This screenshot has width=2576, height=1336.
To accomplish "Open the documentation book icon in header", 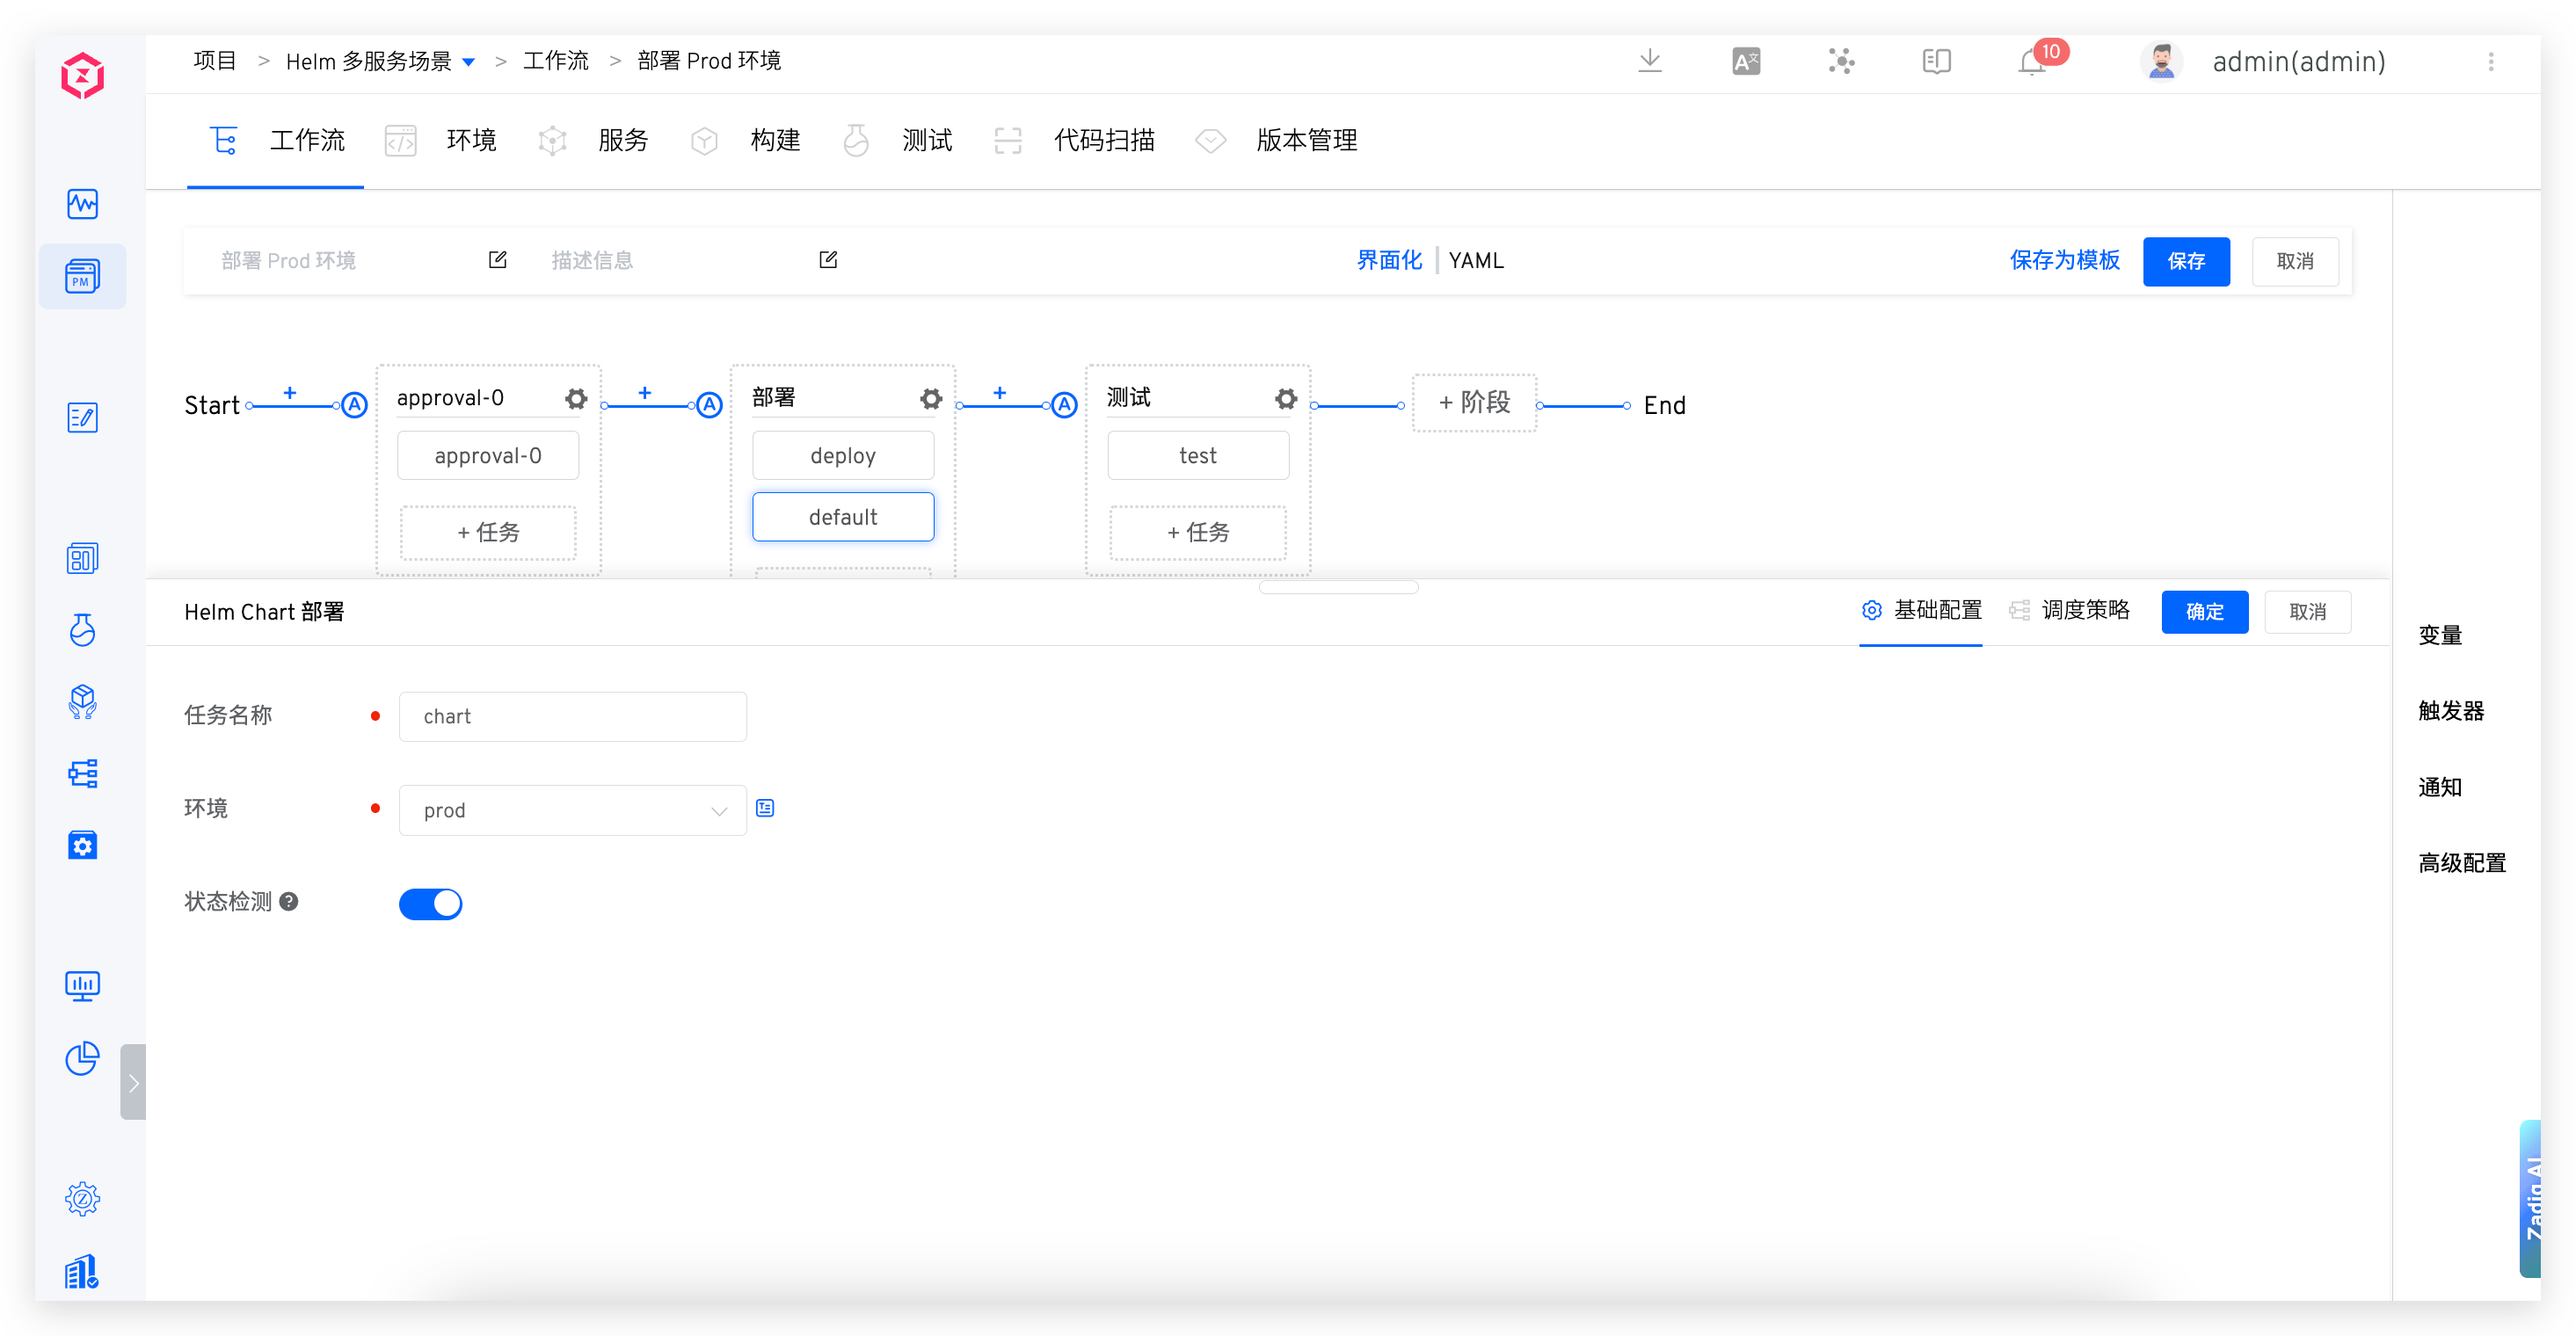I will [x=1937, y=62].
